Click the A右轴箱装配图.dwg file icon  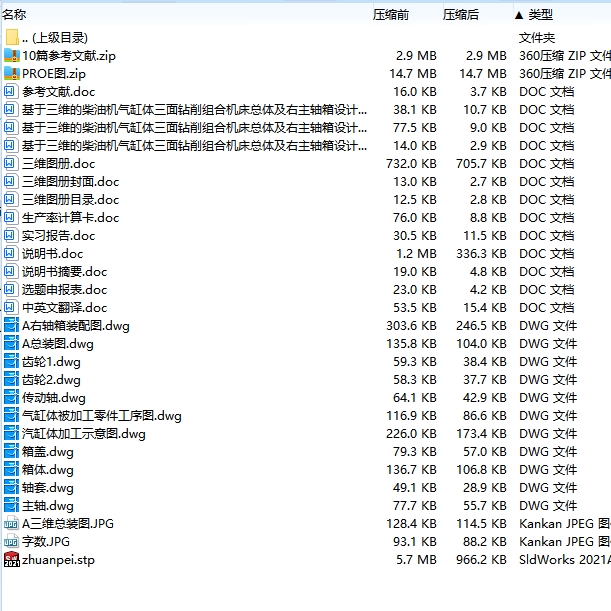point(11,325)
